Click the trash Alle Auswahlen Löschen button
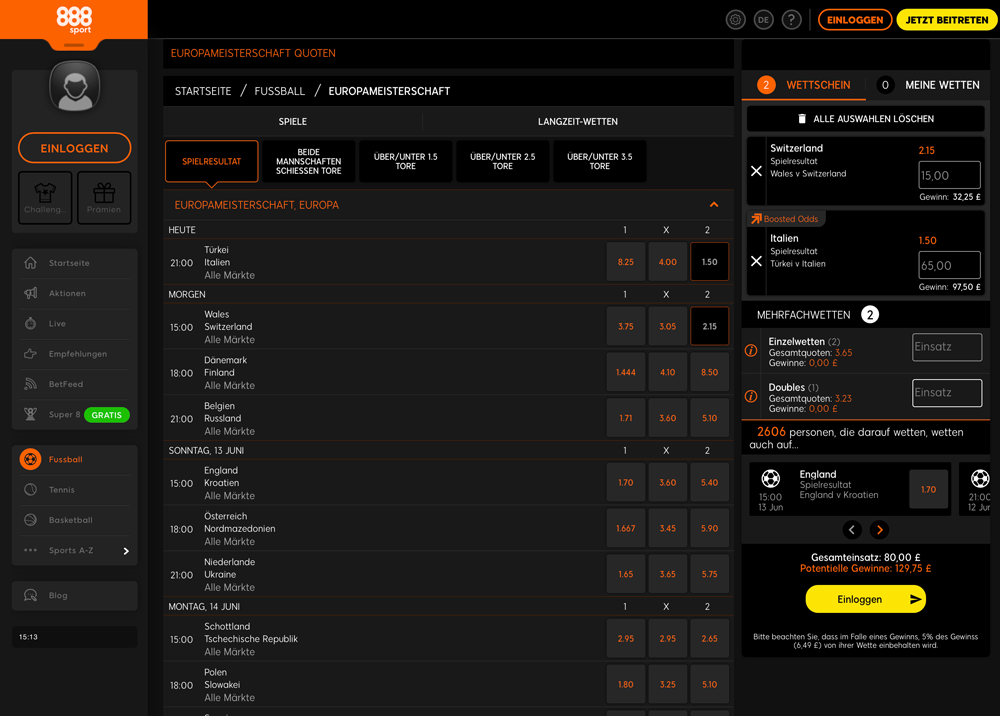 865,119
